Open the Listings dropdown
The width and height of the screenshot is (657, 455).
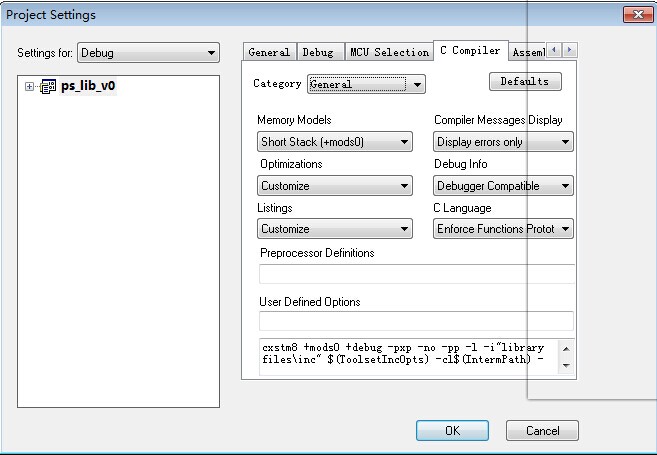click(x=334, y=229)
